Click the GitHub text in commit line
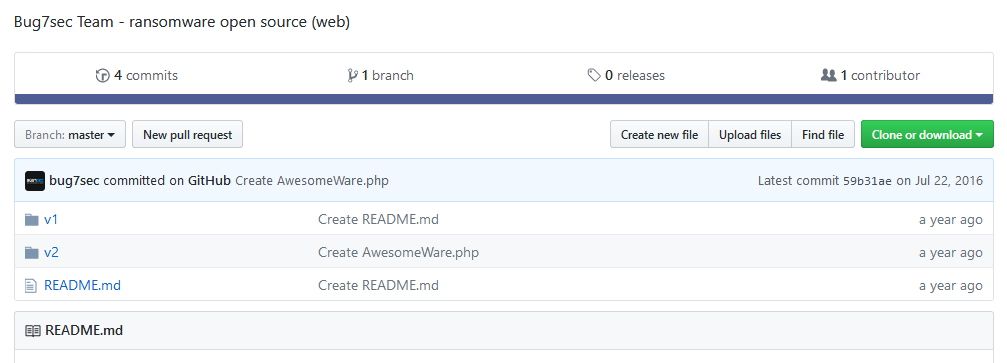This screenshot has width=1007, height=363. tap(209, 181)
